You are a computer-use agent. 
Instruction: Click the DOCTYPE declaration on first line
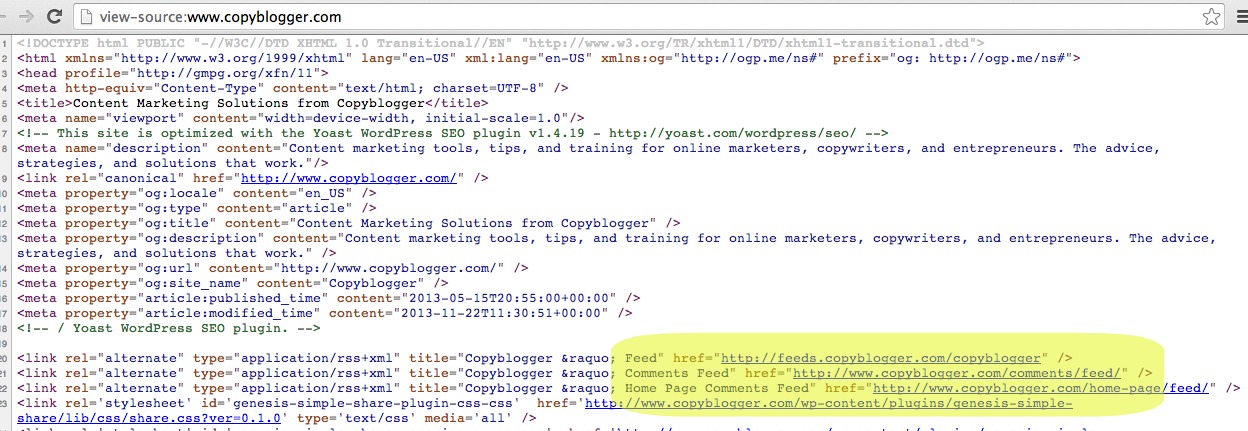(500, 43)
